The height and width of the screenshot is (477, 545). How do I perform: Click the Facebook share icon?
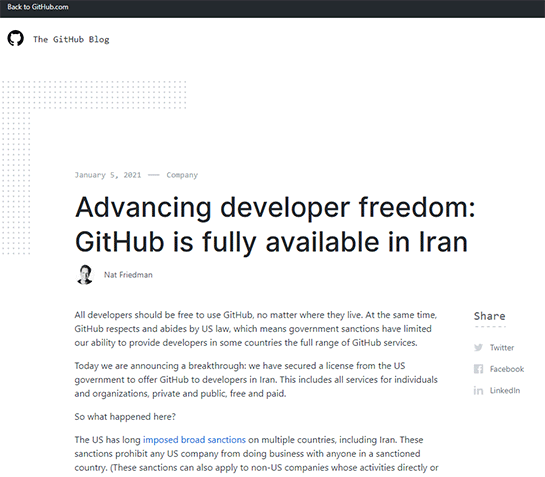point(478,369)
